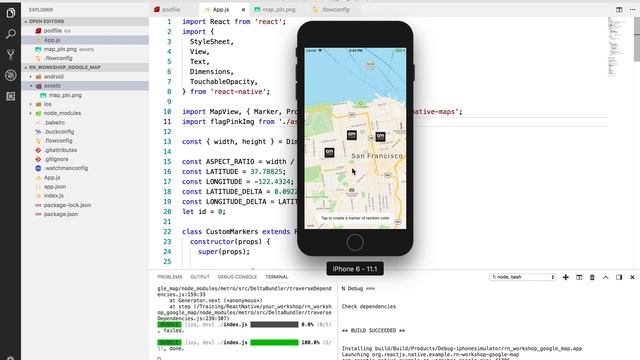The width and height of the screenshot is (640, 360).
Task: Maximize the panel with the up chevron
Action: (x=605, y=277)
